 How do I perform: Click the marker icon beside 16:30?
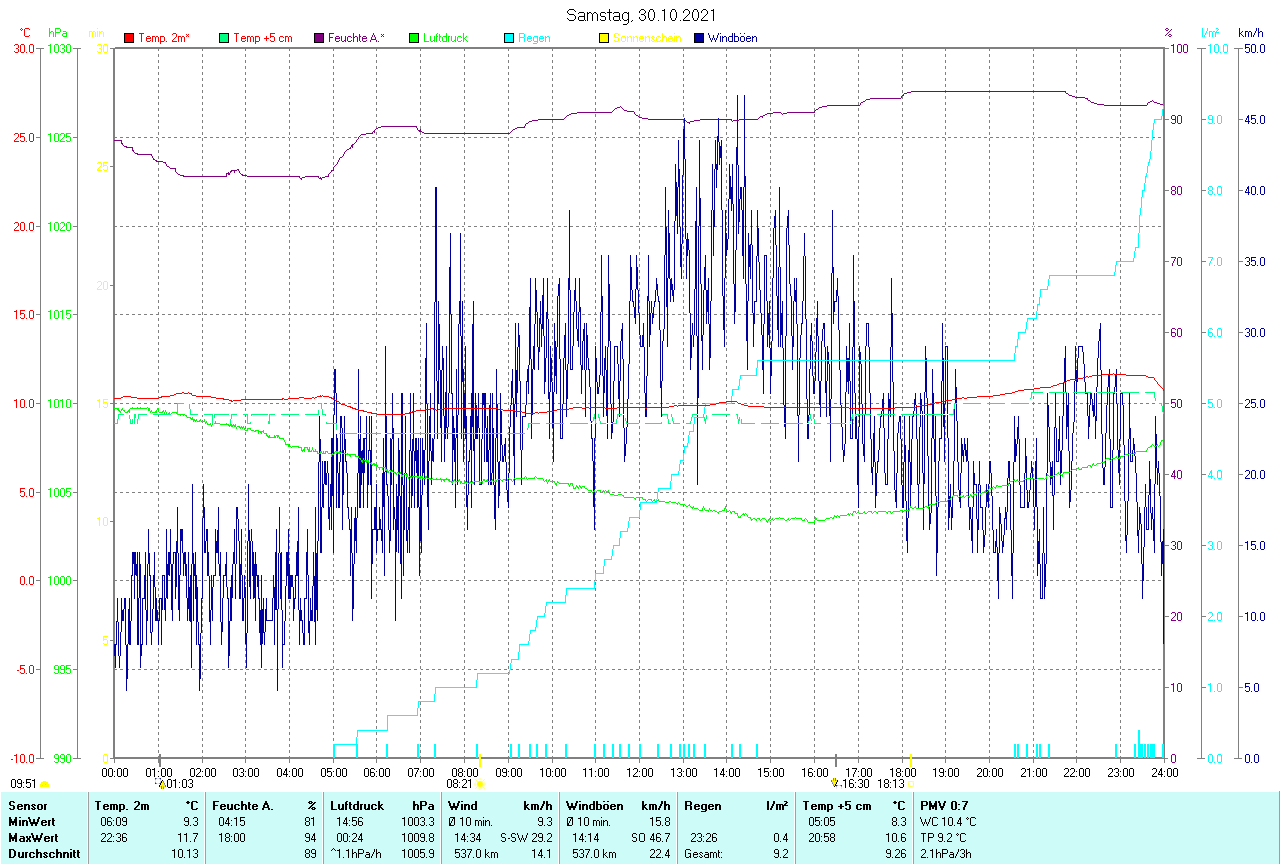tap(835, 784)
